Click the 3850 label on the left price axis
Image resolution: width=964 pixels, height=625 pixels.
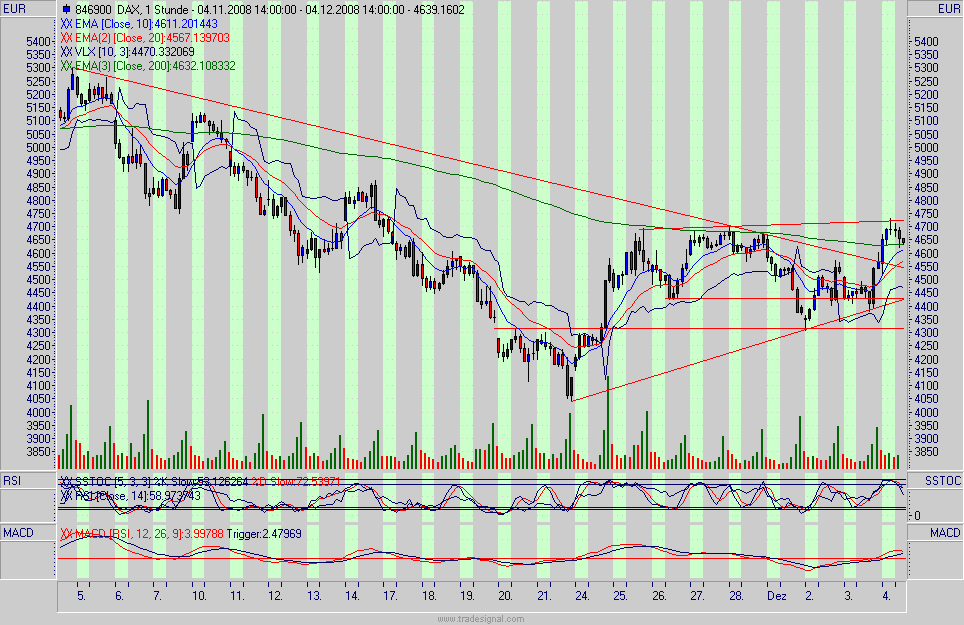(39, 452)
